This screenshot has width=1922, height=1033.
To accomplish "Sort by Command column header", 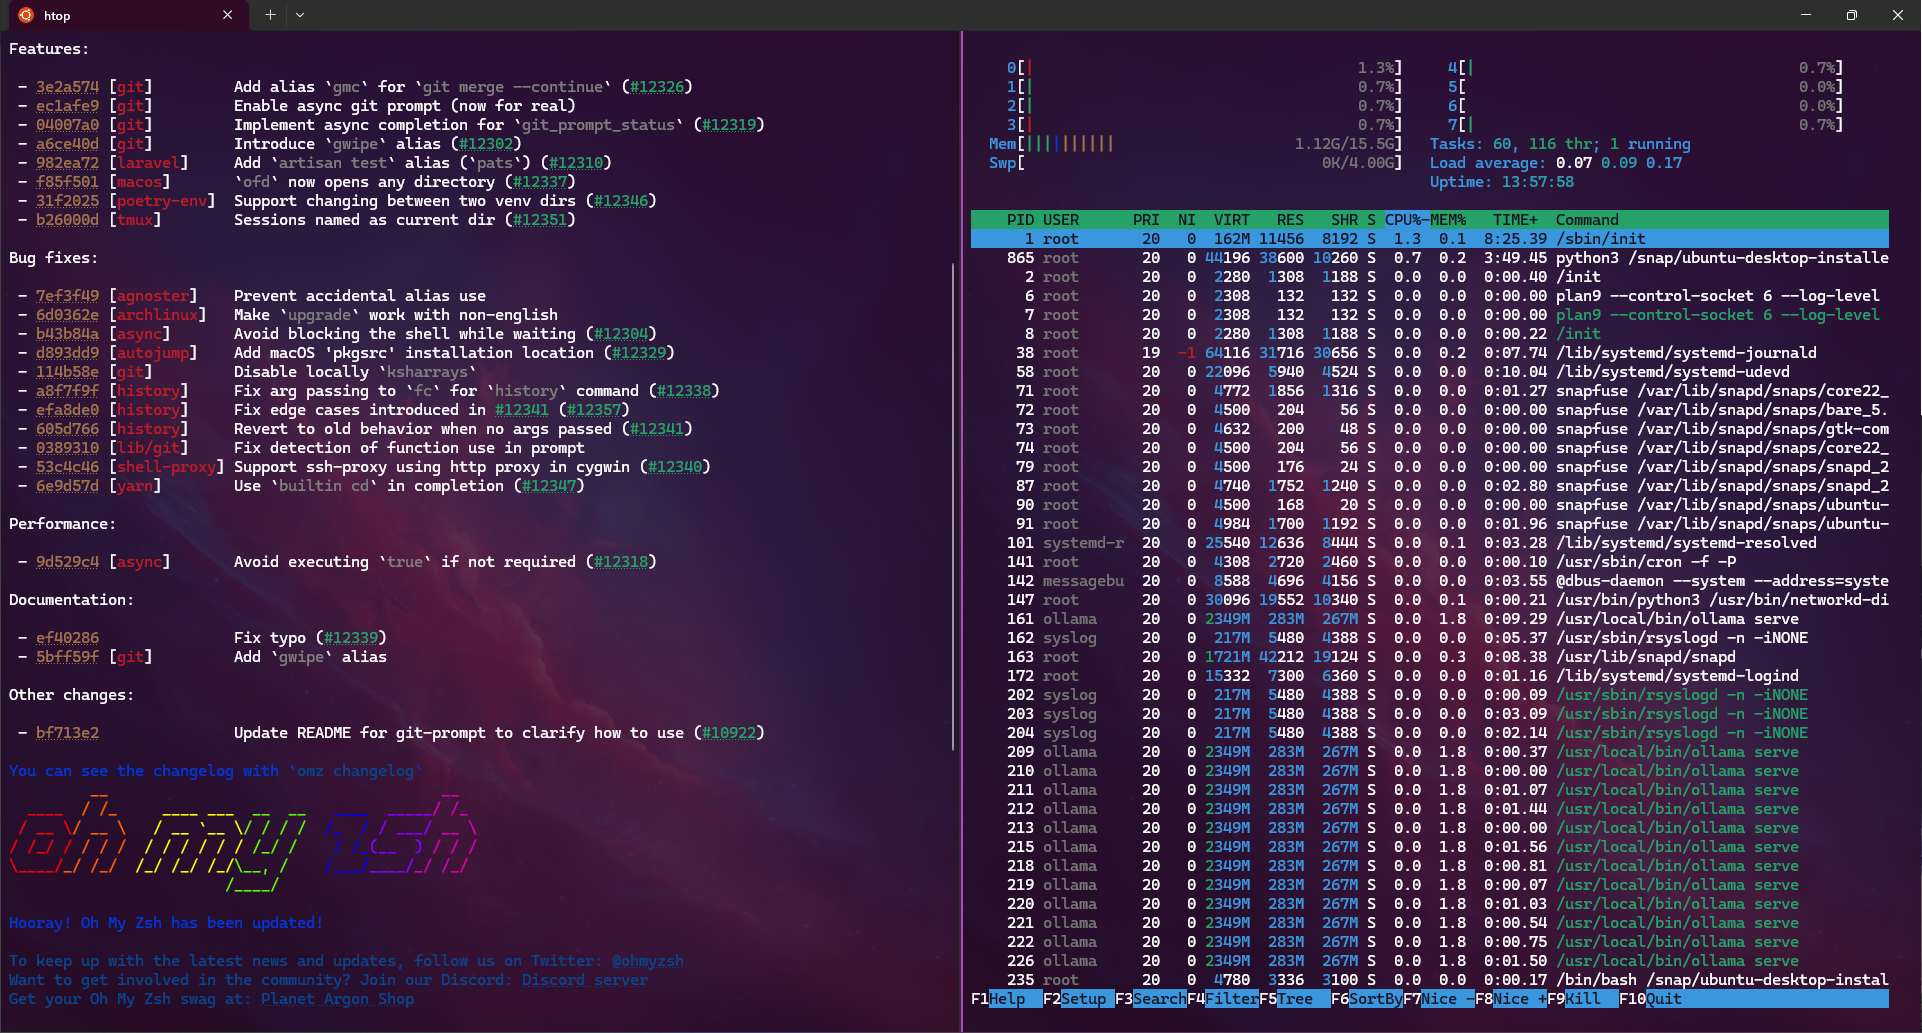I will pos(1587,220).
